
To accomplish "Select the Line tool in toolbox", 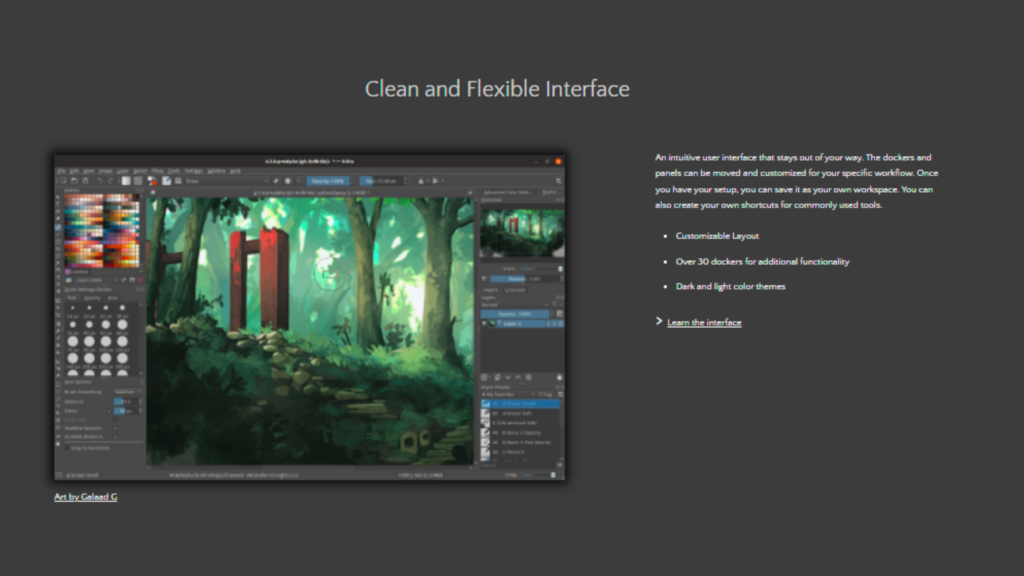I will click(57, 234).
